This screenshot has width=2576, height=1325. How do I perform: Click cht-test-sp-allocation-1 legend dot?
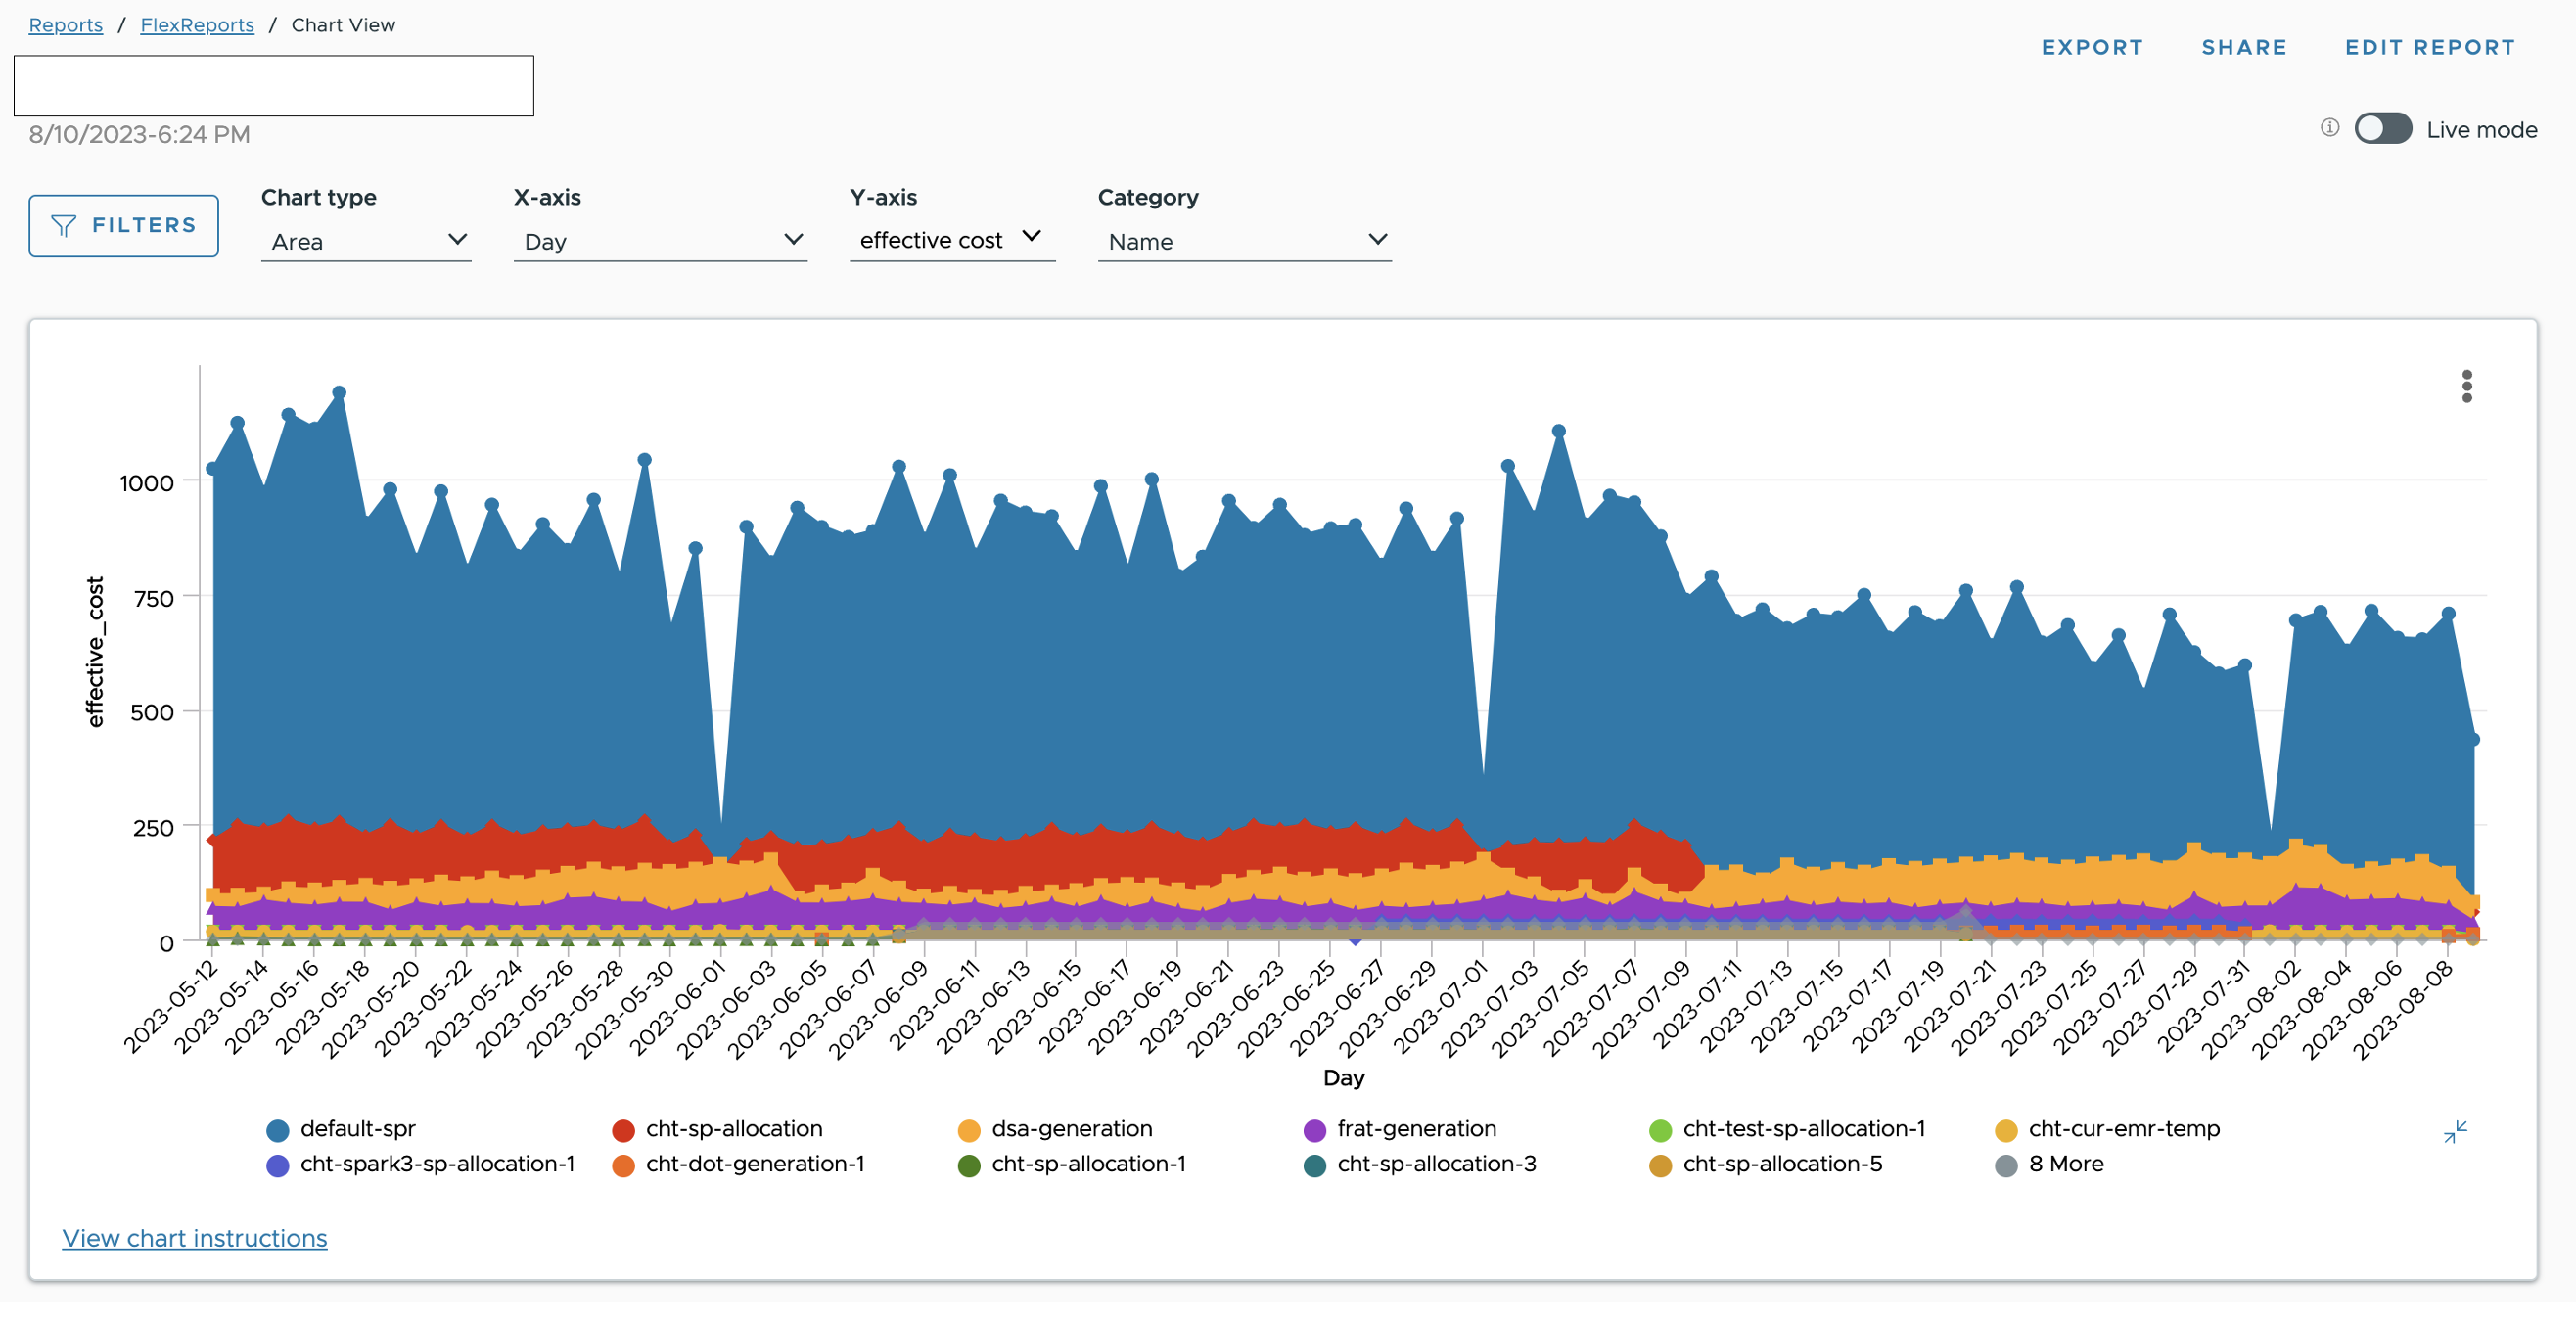click(x=1660, y=1130)
